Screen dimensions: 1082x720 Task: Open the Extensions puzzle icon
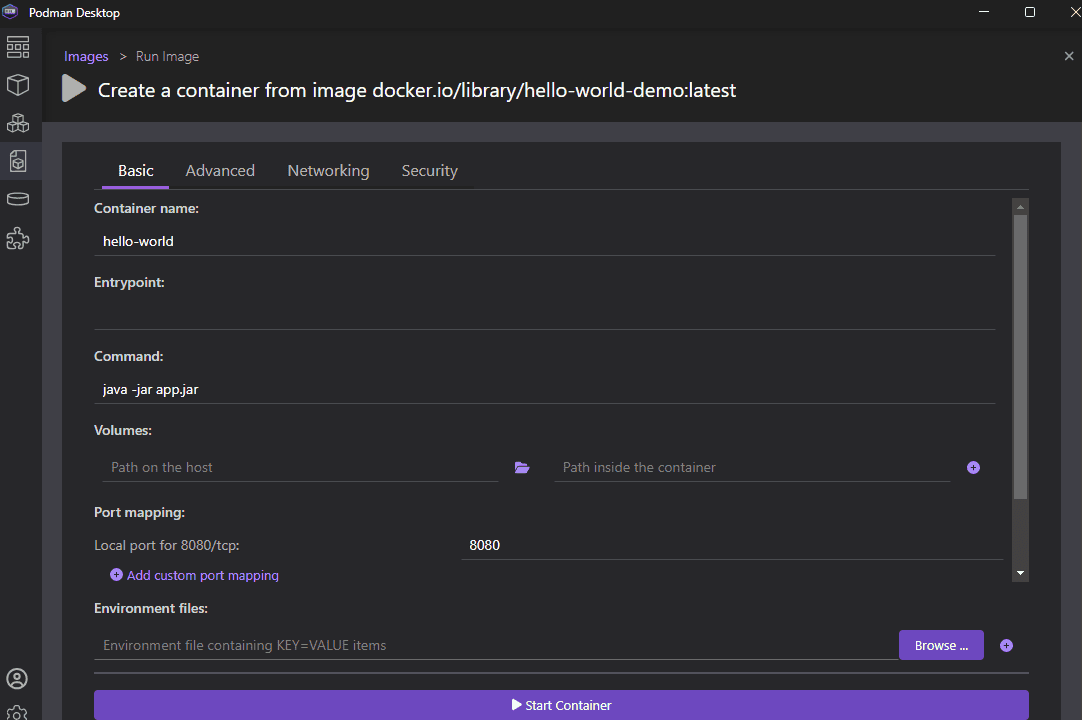[18, 238]
